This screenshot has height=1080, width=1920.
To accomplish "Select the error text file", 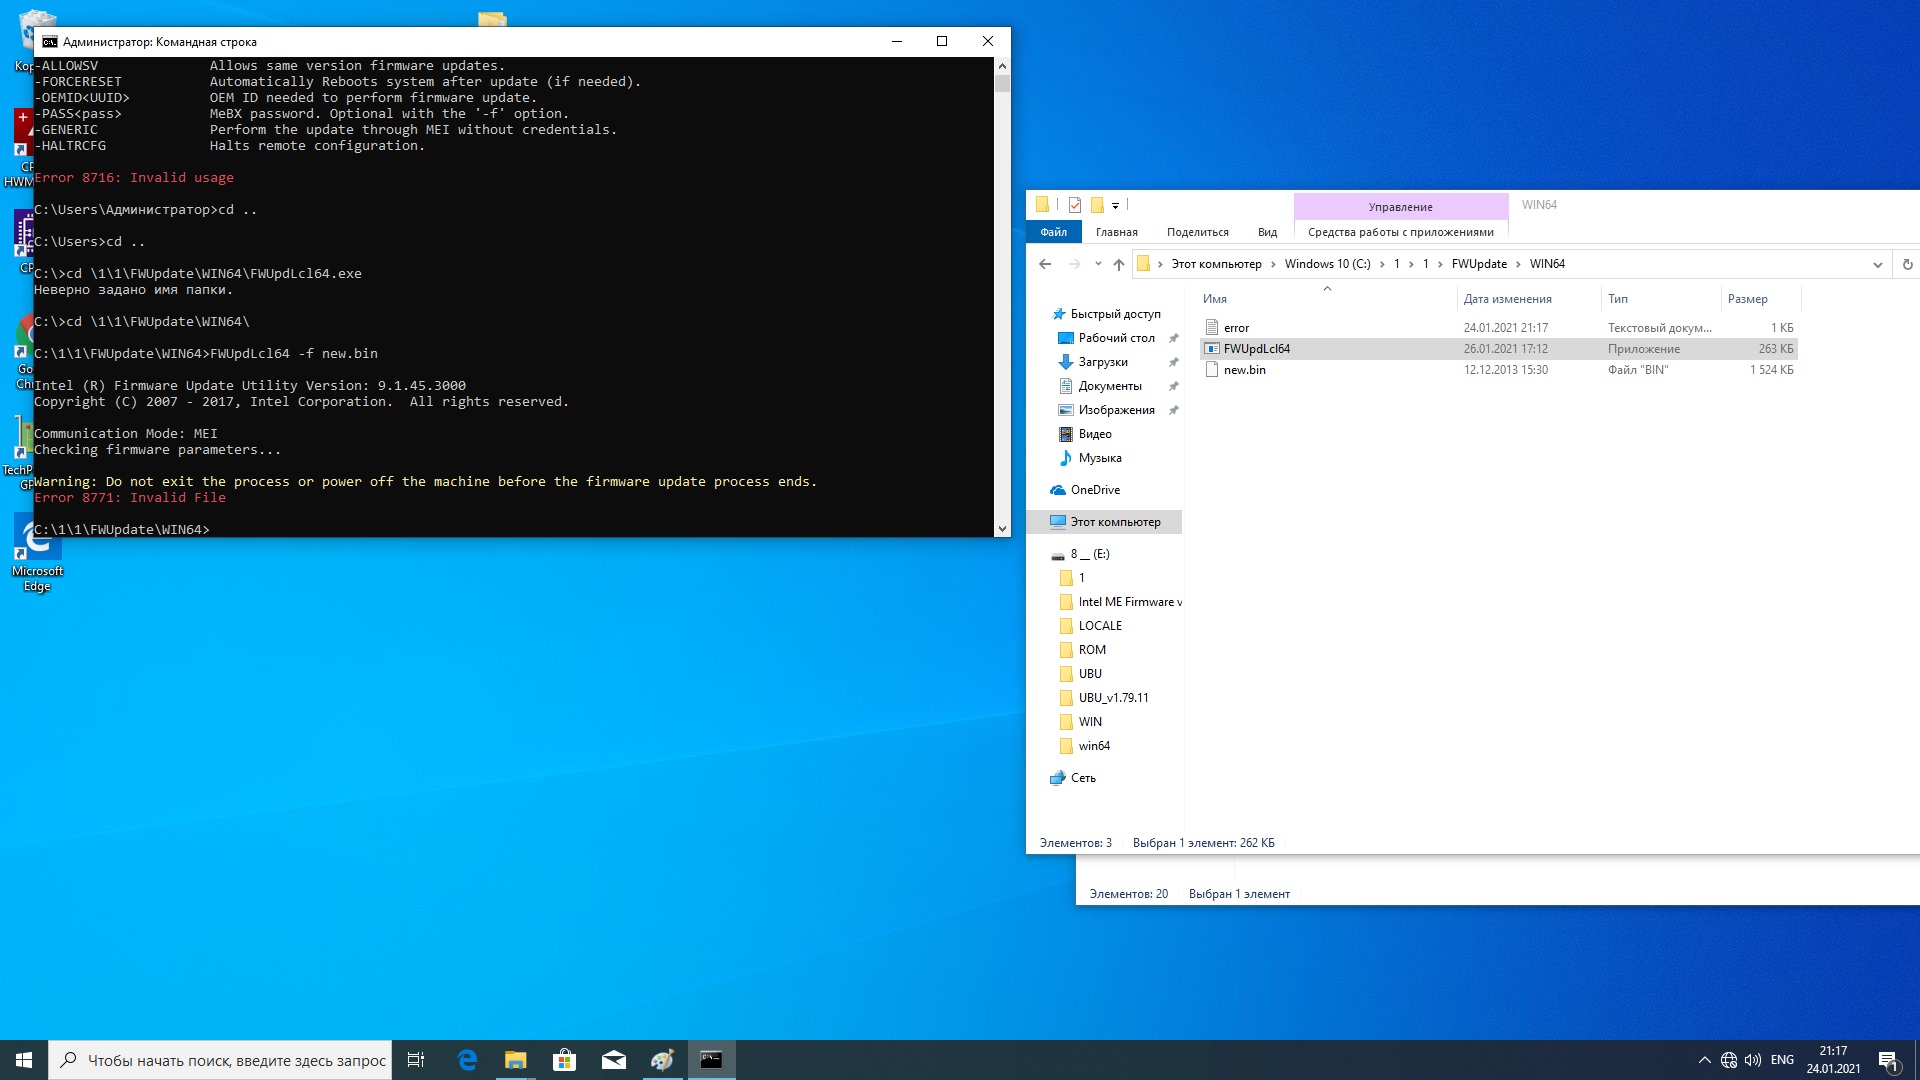I will (x=1236, y=328).
